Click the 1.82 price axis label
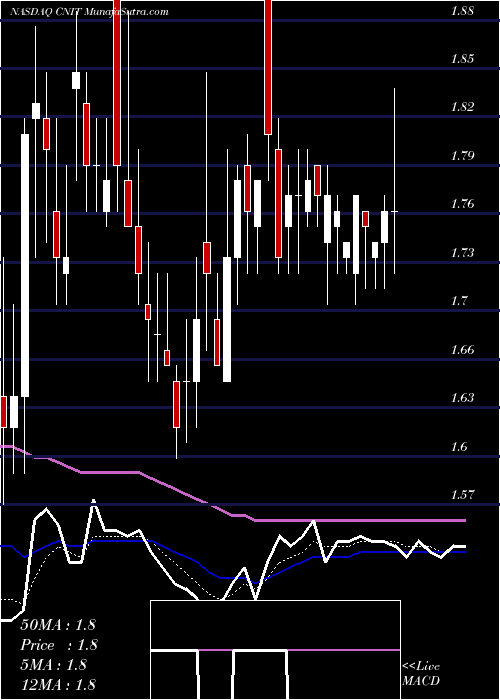This screenshot has height=700, width=500. tap(462, 107)
